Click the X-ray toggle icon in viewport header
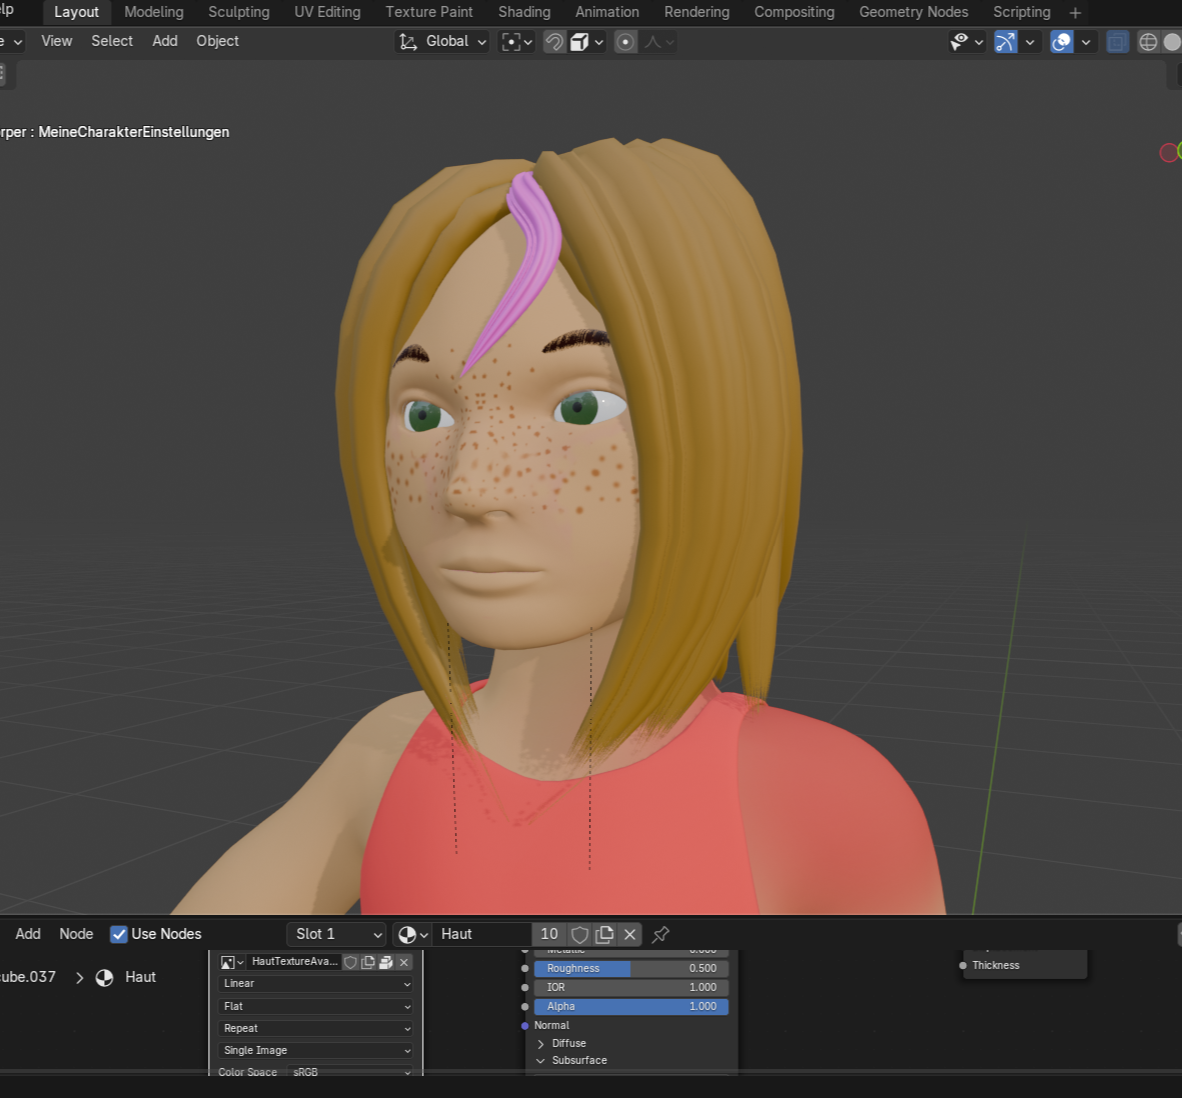The height and width of the screenshot is (1098, 1182). coord(1117,41)
